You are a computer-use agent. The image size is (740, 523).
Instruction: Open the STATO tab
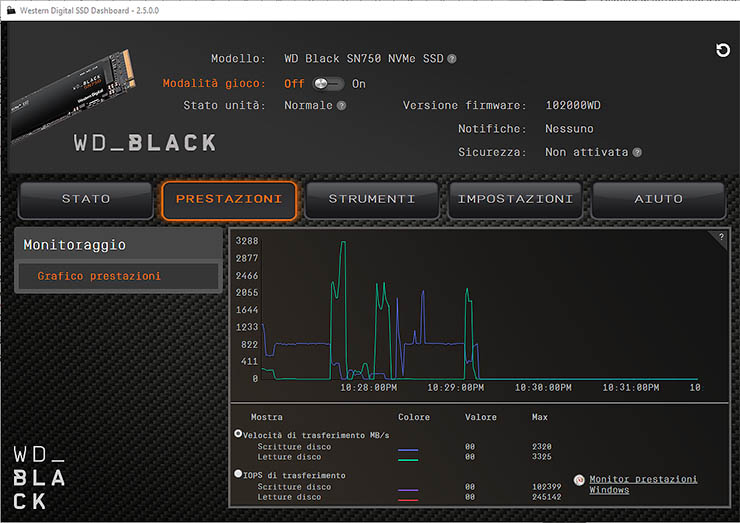click(x=86, y=199)
